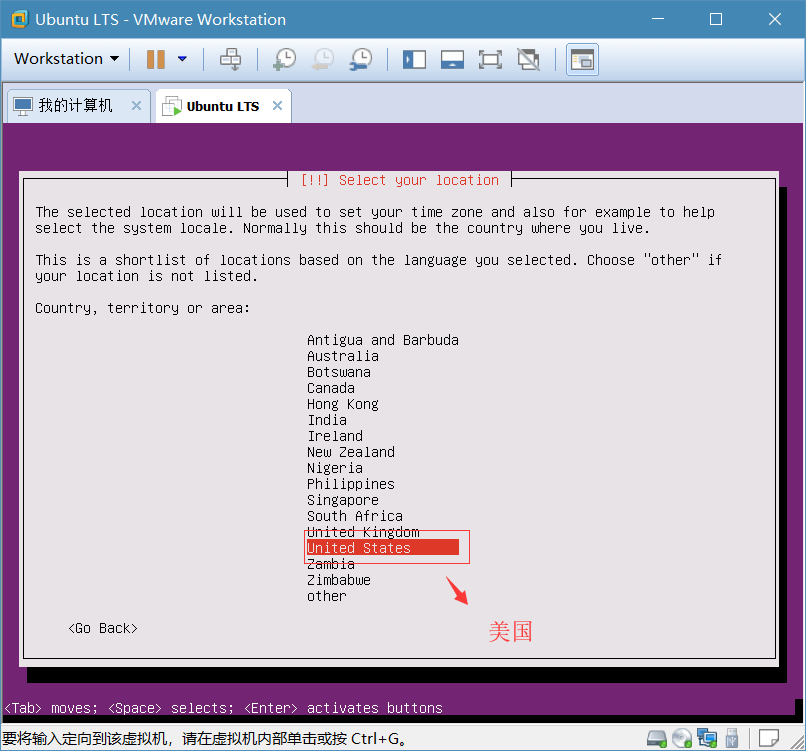Expand the power options dropdown arrow
Viewport: 806px width, 751px height.
pyautogui.click(x=182, y=59)
